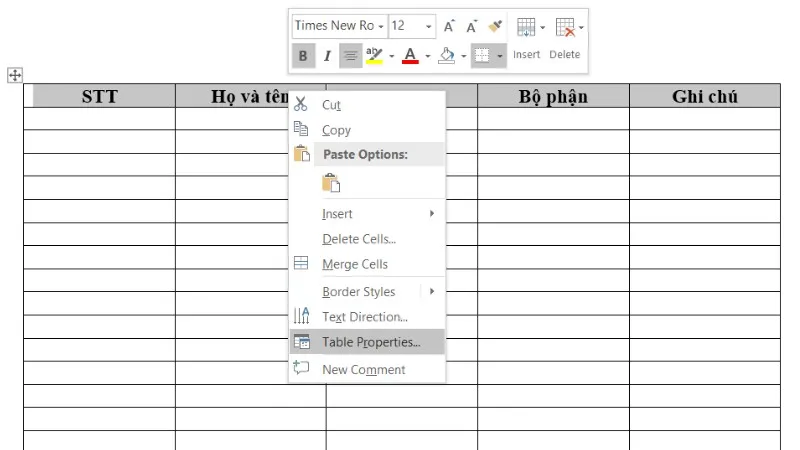
Task: Toggle Italic formatting
Action: pos(326,56)
